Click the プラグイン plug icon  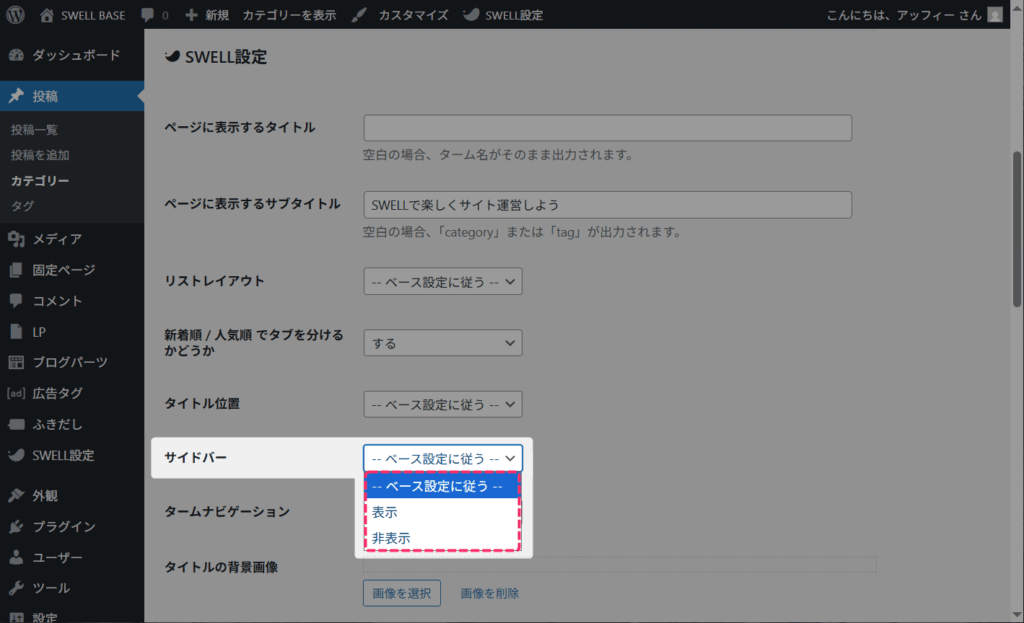click(16, 526)
